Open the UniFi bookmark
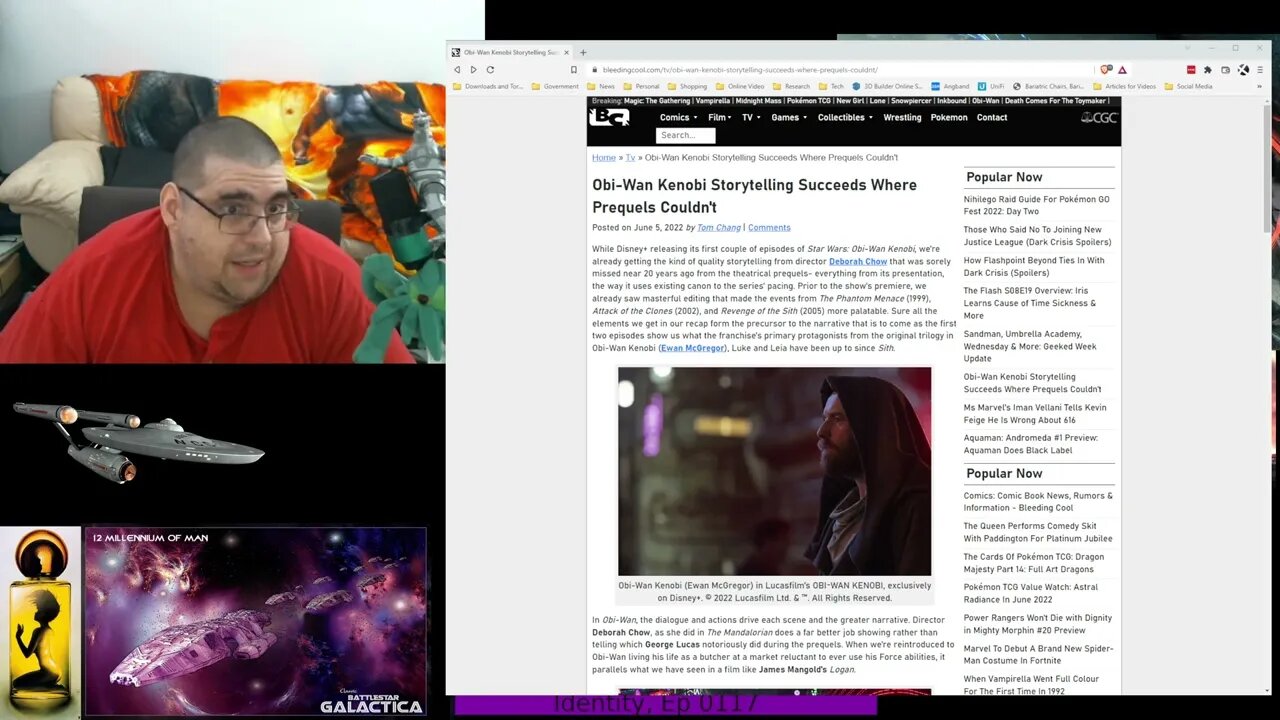 pyautogui.click(x=990, y=86)
